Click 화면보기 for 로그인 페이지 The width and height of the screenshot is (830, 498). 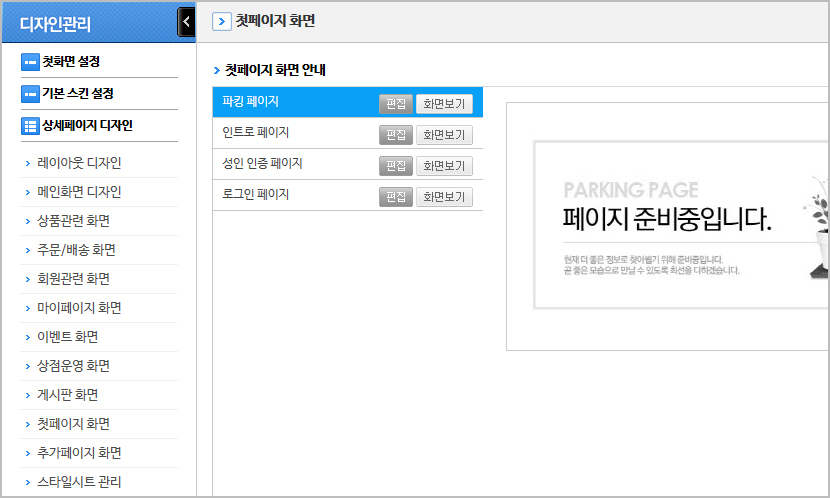click(444, 197)
